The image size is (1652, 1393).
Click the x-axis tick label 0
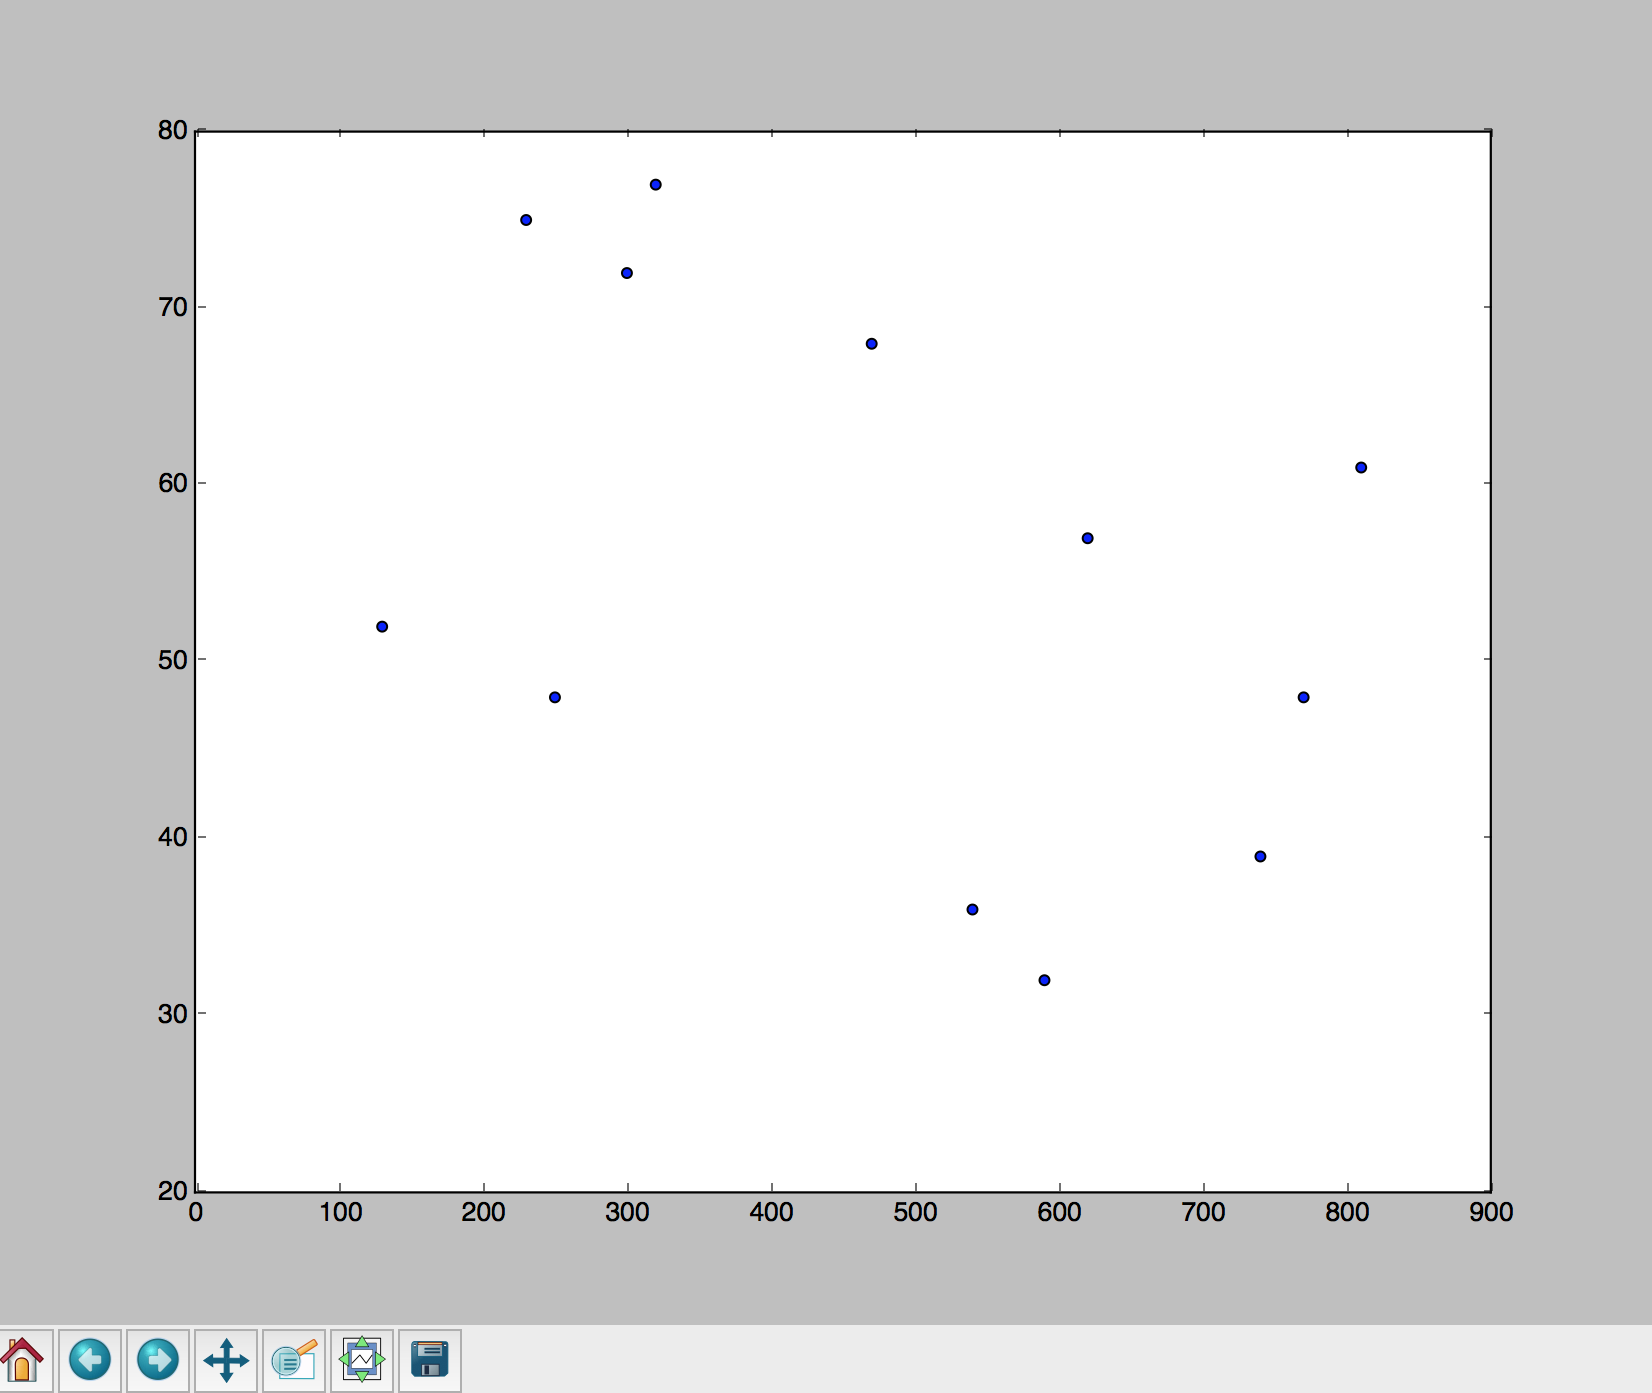196,1213
